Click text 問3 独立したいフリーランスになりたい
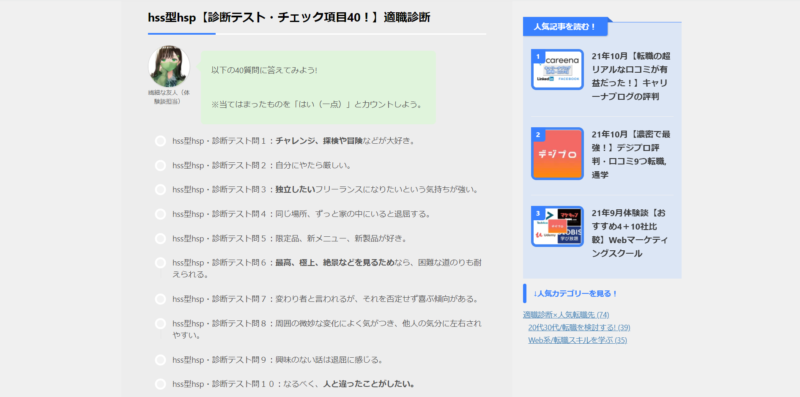Image resolution: width=800 pixels, height=397 pixels. [326, 190]
